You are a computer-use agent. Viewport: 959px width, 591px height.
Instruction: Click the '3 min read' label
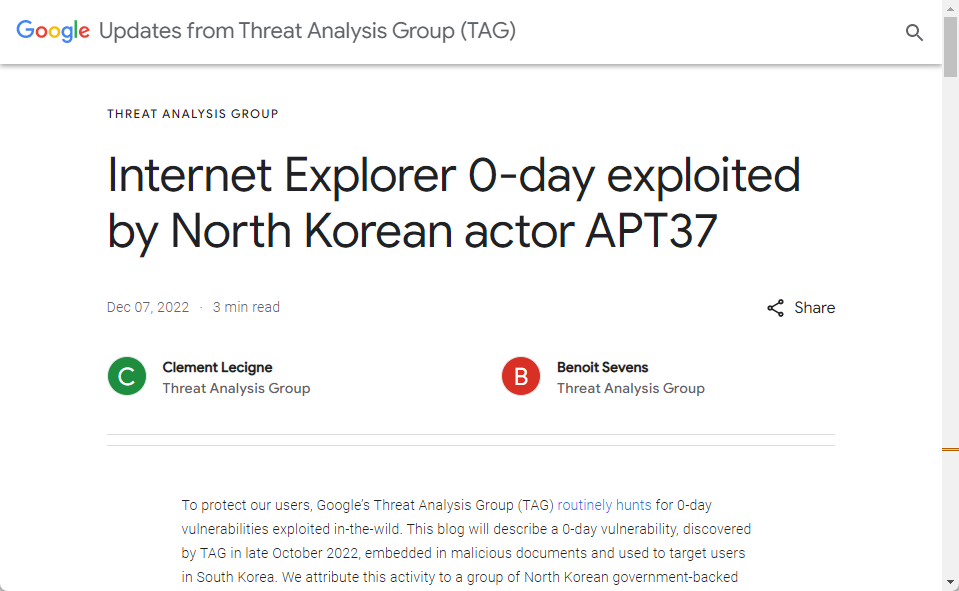[x=246, y=307]
